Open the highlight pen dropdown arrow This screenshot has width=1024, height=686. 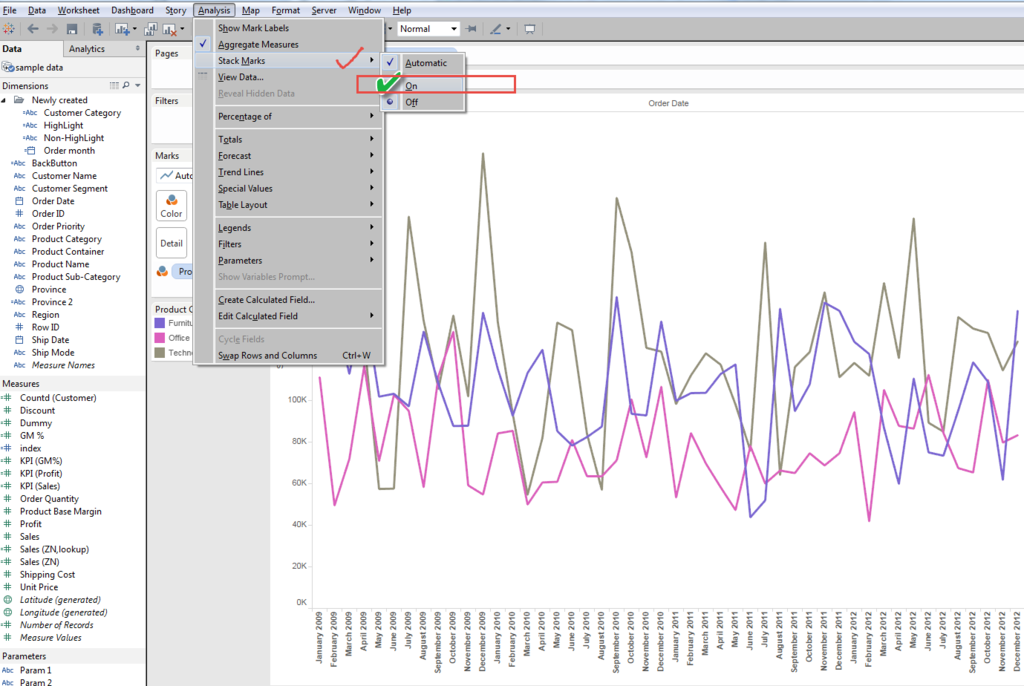coord(508,29)
